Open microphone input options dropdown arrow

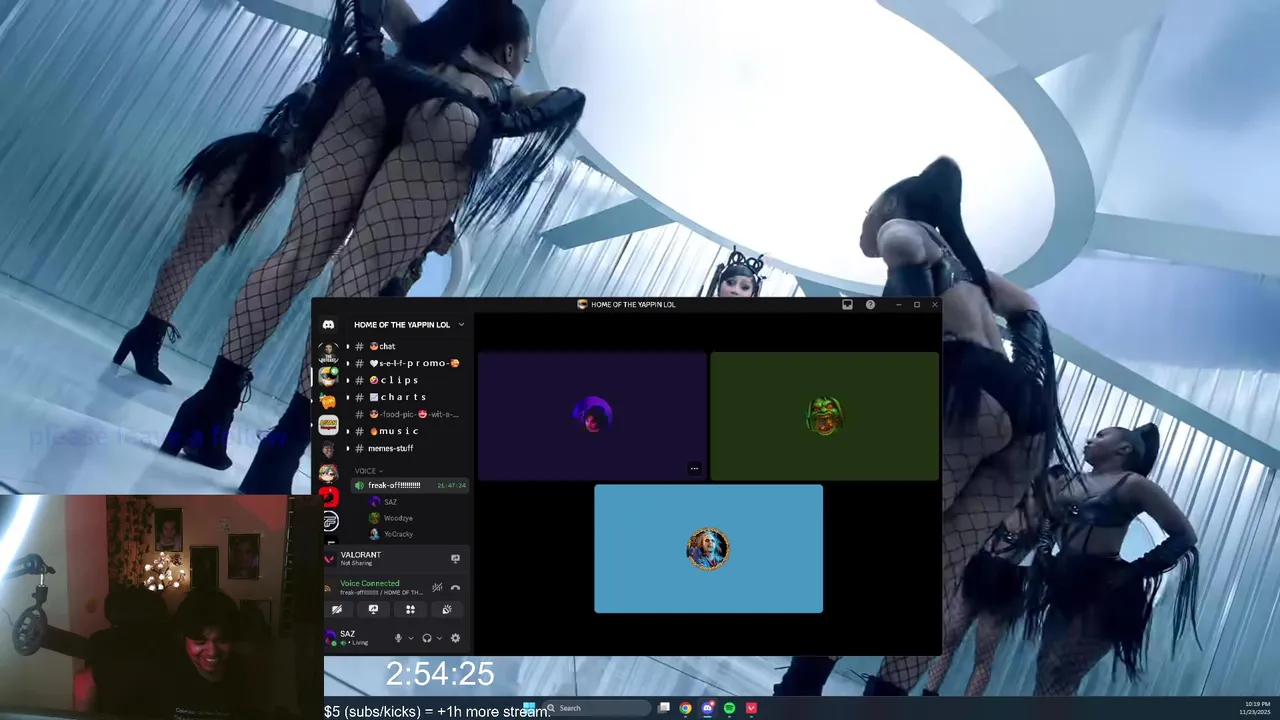pyautogui.click(x=410, y=638)
